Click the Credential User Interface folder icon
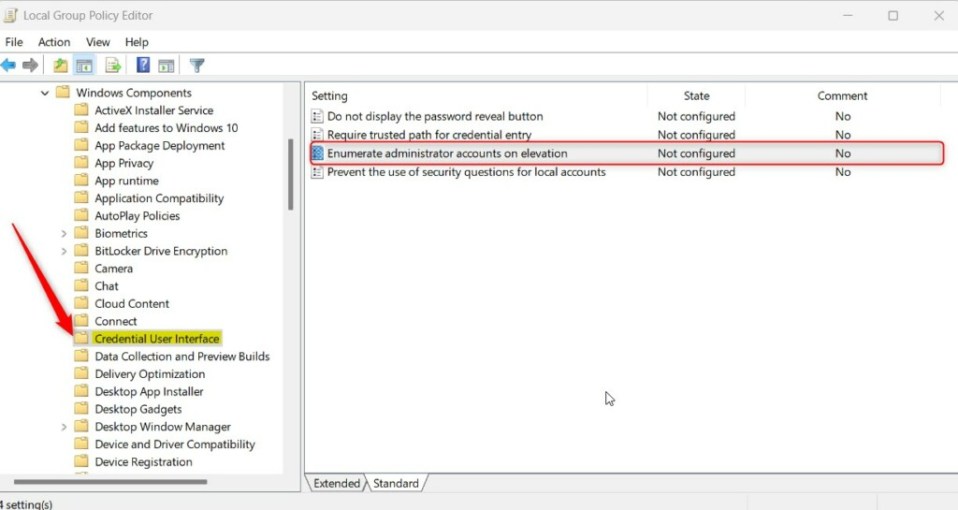Viewport: 958px width, 510px height. [81, 338]
